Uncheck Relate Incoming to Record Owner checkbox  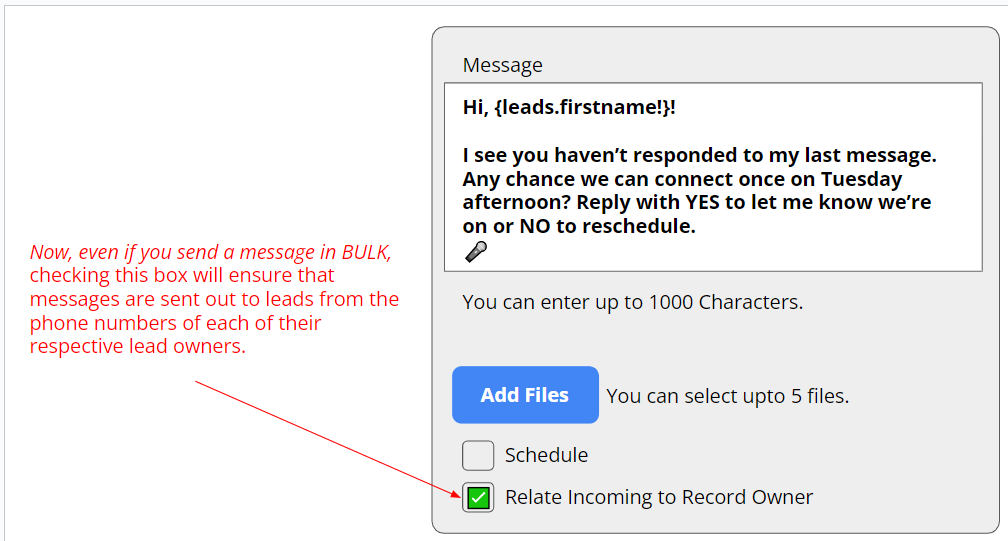(x=478, y=497)
